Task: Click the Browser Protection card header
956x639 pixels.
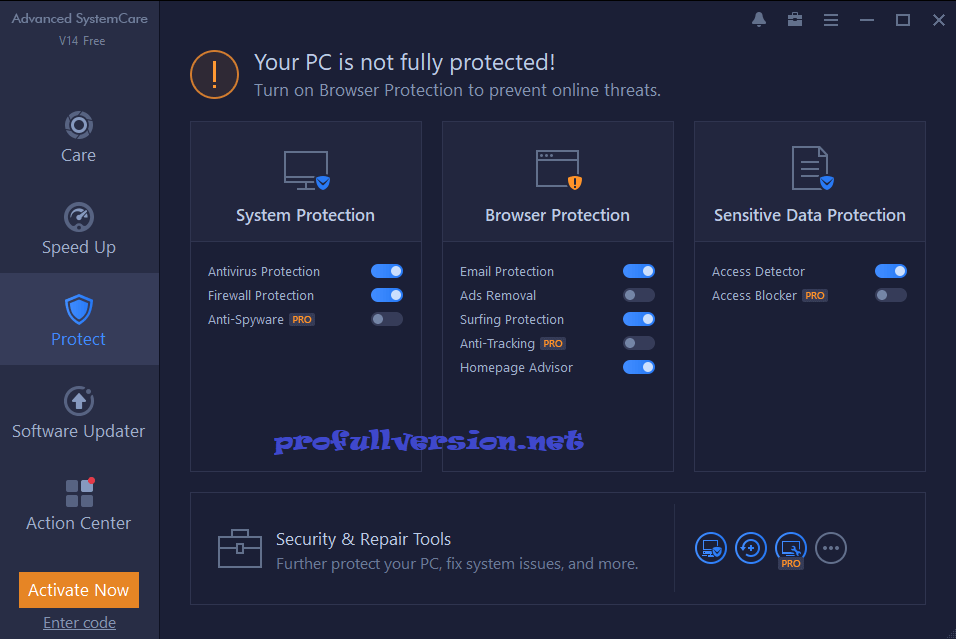Action: coord(557,215)
